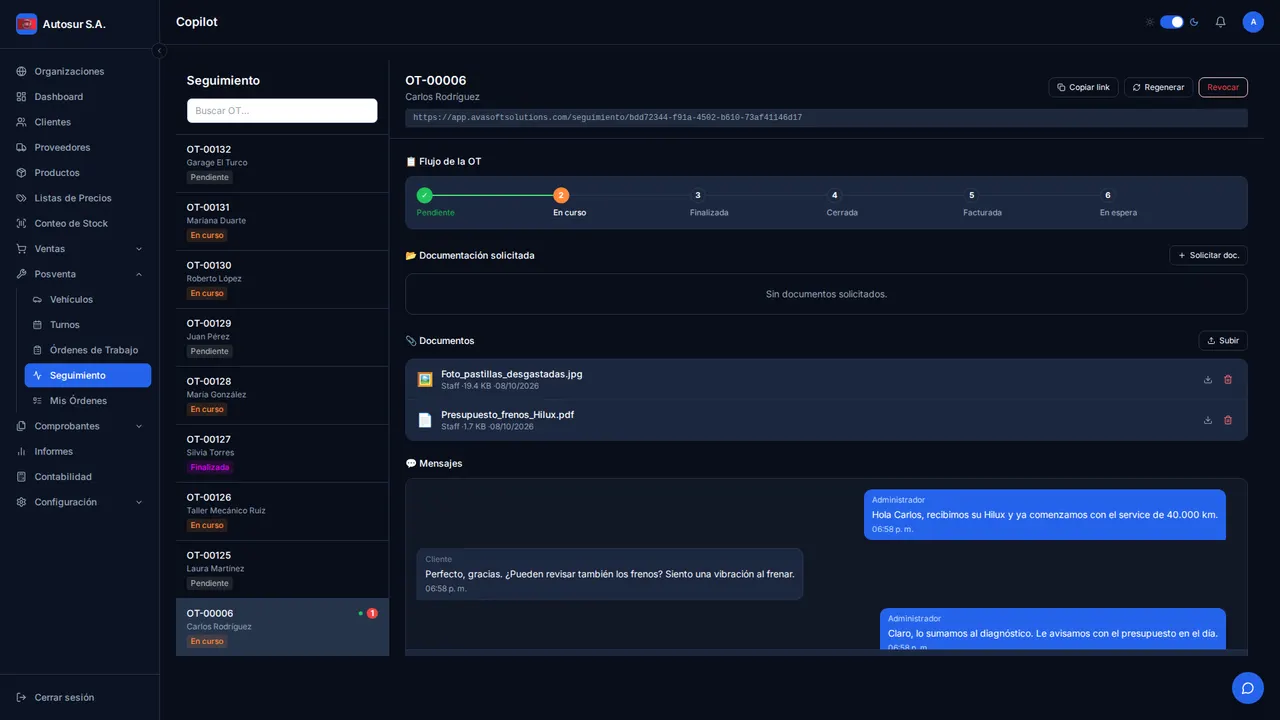Screen dimensions: 1280x720
Task: Click the Informes document icon
Action: 21,451
